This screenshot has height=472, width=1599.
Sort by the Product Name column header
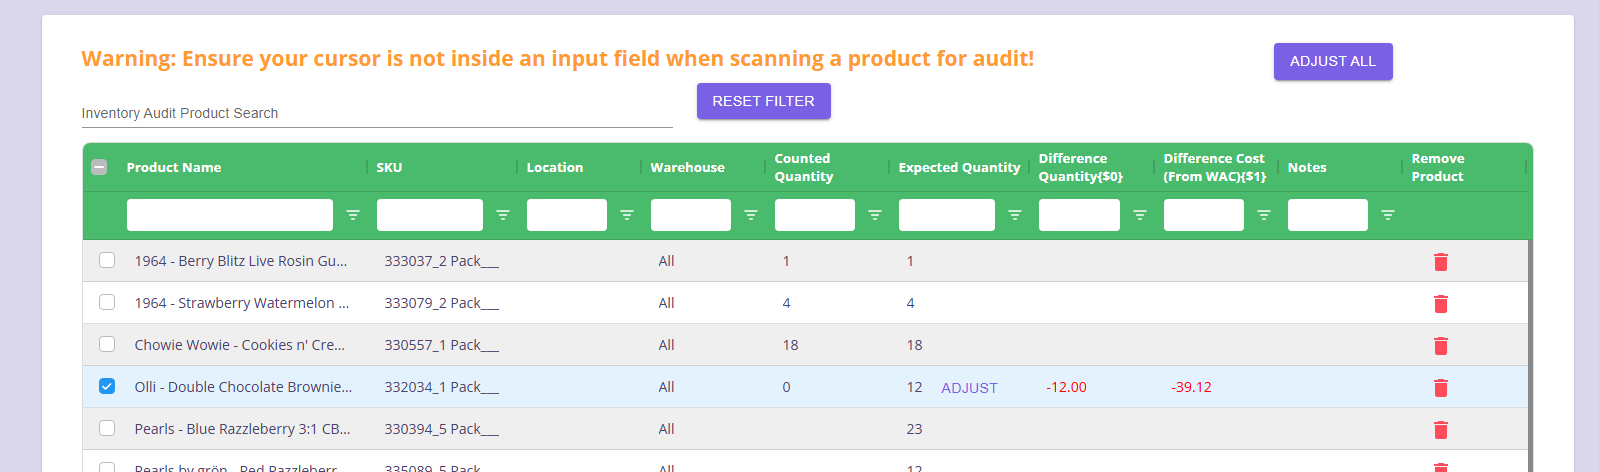click(174, 167)
